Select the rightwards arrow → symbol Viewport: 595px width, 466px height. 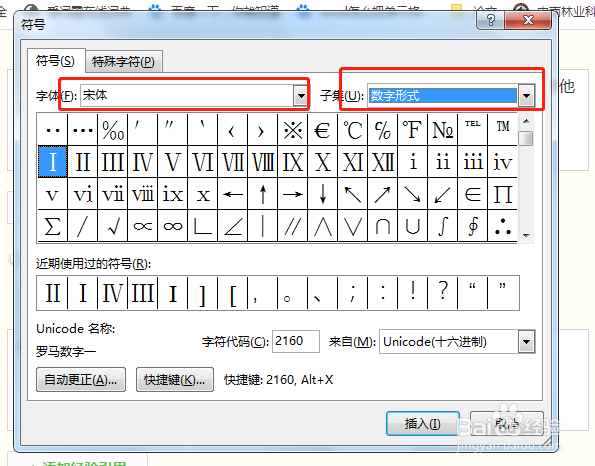[x=293, y=194]
